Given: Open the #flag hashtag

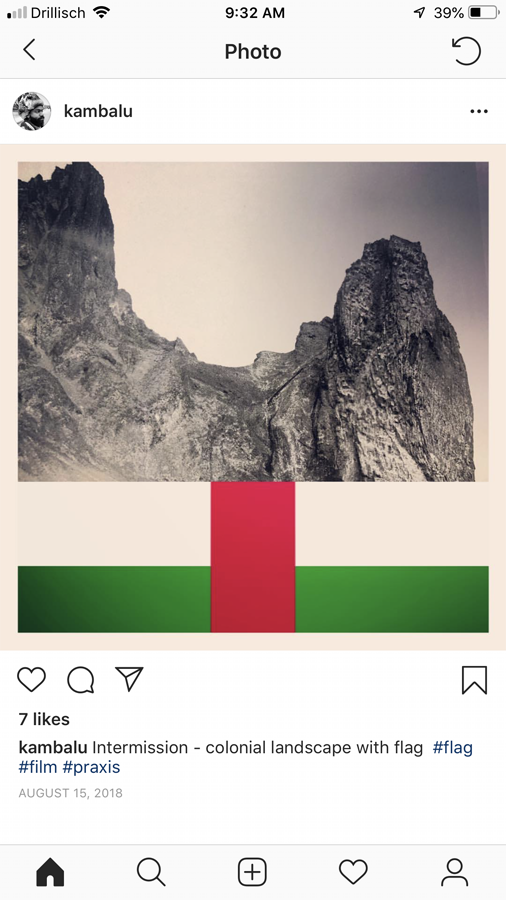Looking at the screenshot, I should tap(453, 747).
